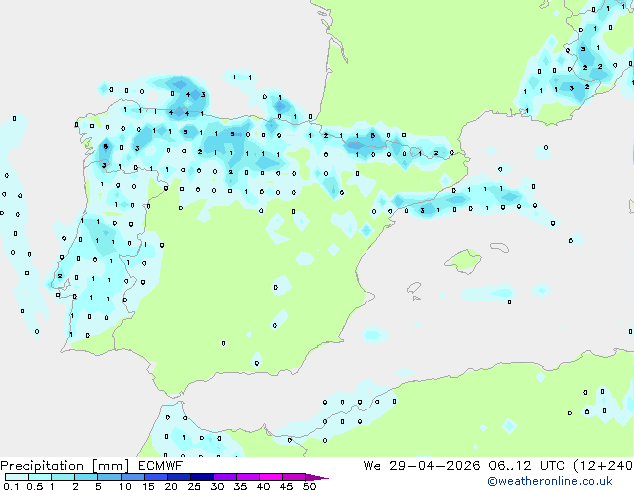634x490 pixels.
Task: Select the 45–50 mm legend swatch
Action: pyautogui.click(x=294, y=477)
